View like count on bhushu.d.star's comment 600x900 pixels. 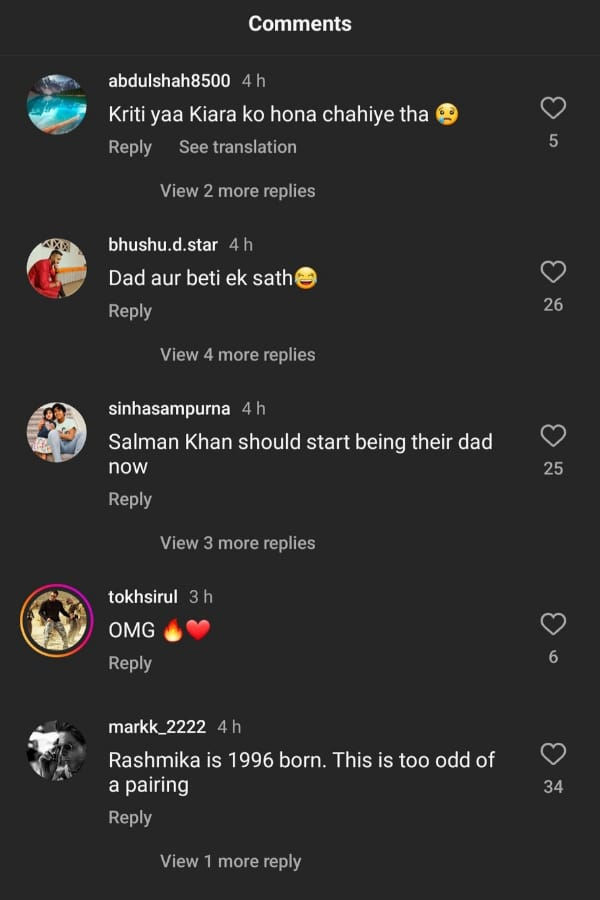(x=553, y=304)
